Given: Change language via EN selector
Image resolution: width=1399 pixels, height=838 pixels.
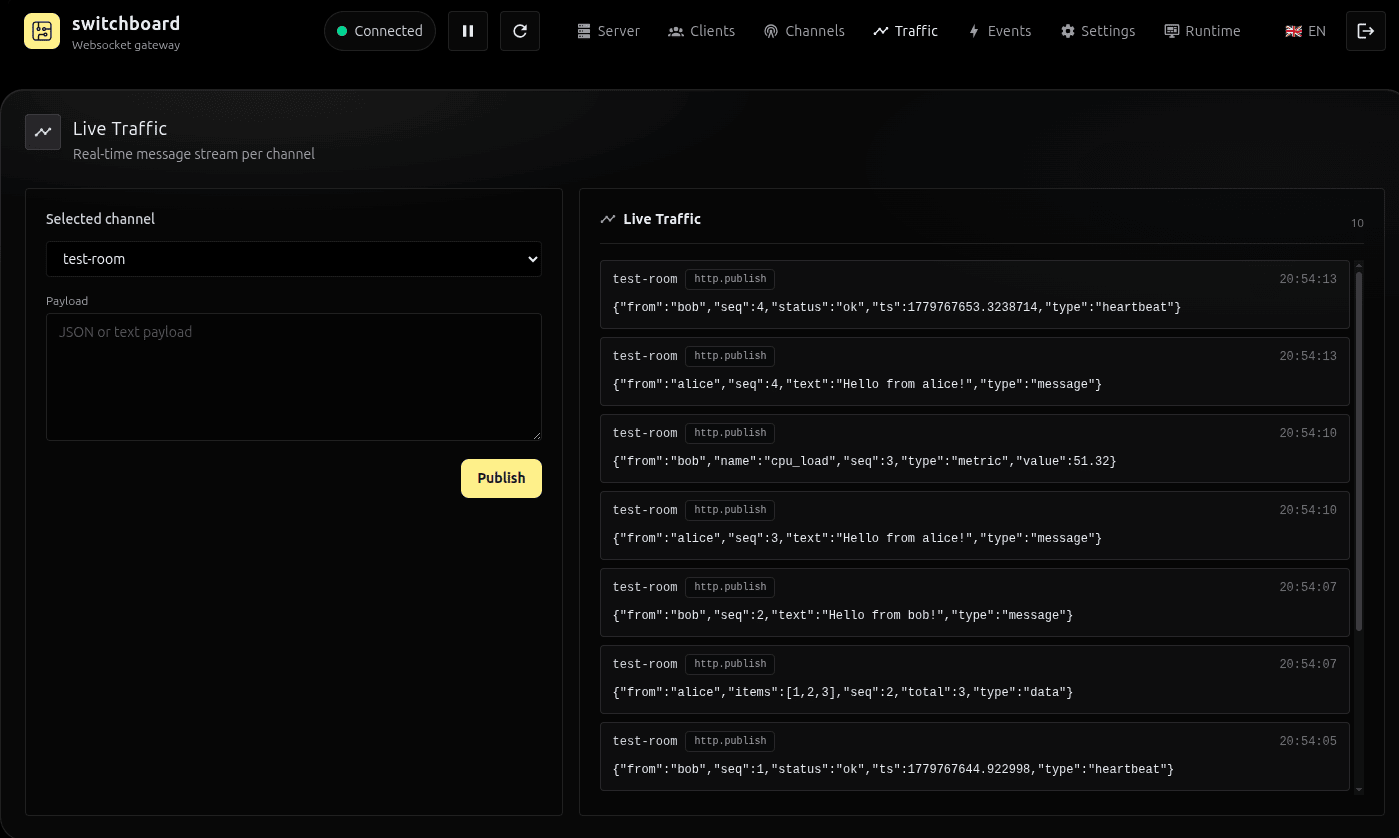Looking at the screenshot, I should coord(1305,31).
